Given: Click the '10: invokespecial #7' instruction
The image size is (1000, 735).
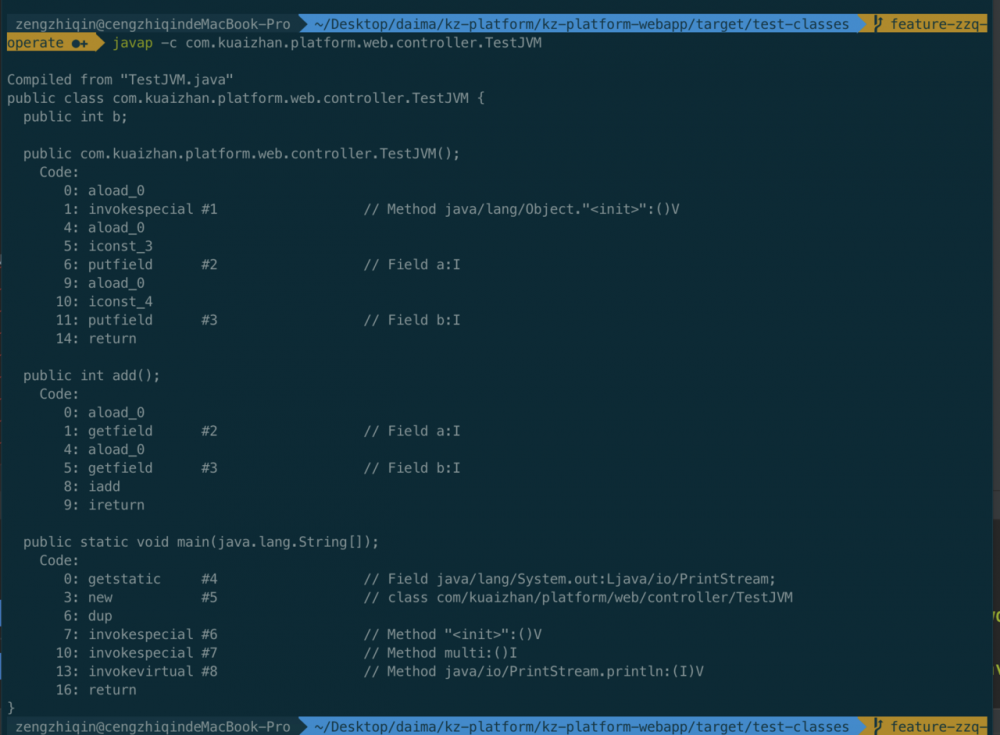Looking at the screenshot, I should [x=136, y=653].
